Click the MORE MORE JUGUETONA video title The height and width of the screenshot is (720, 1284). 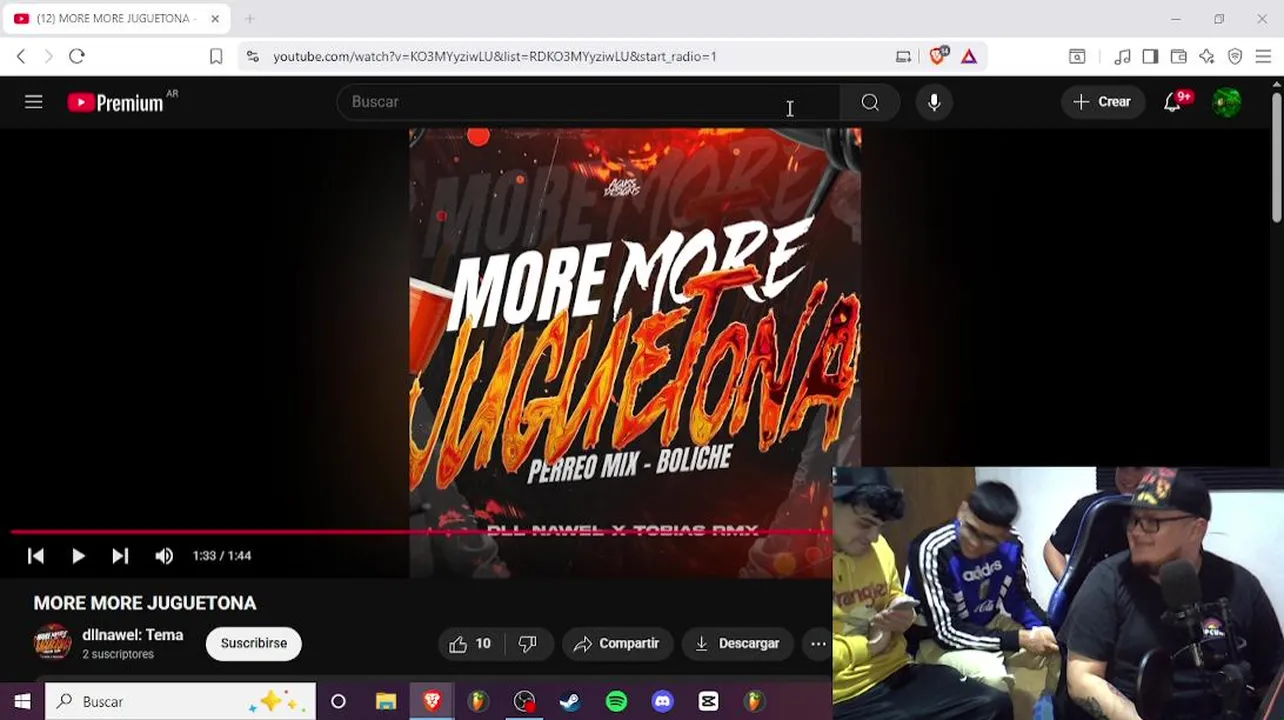(x=145, y=603)
